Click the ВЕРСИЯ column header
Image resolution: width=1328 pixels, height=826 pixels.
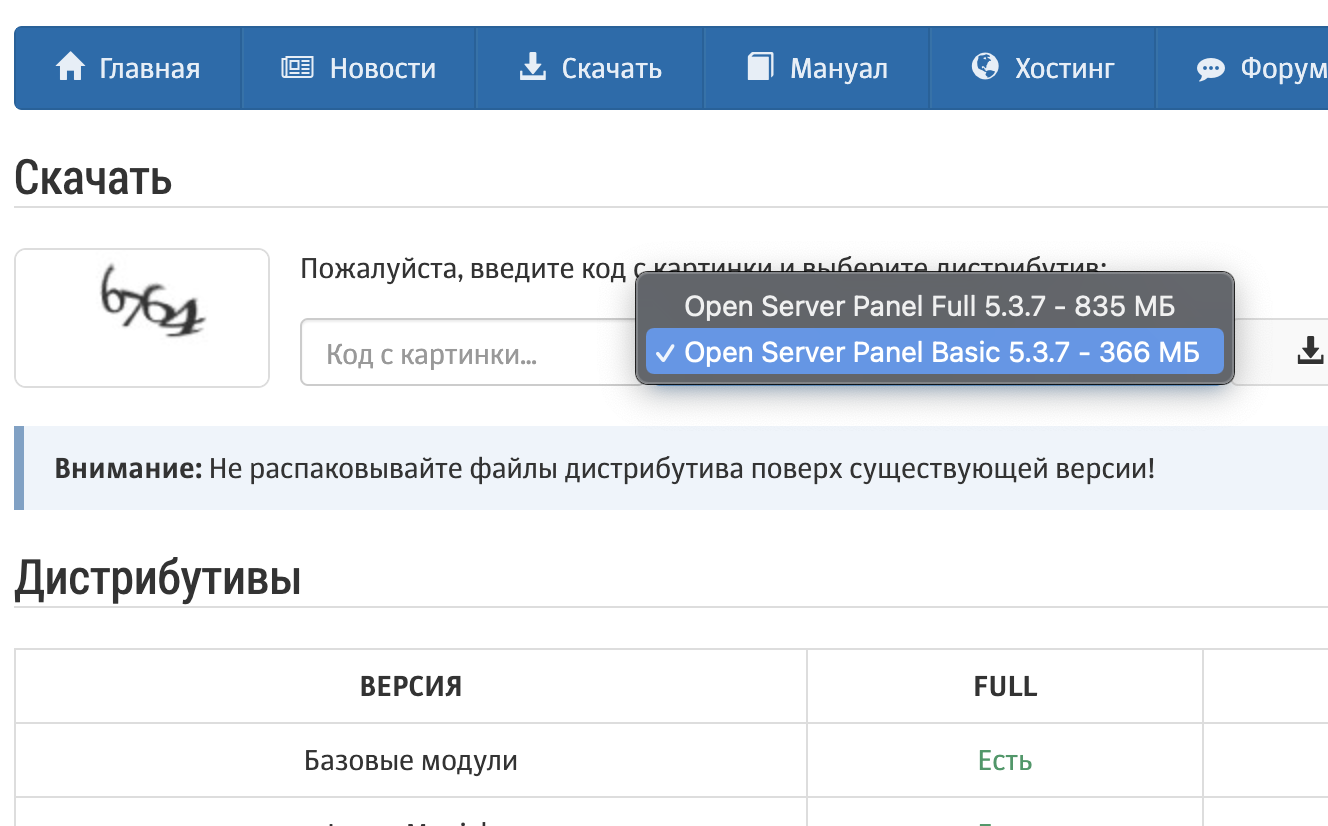(411, 686)
